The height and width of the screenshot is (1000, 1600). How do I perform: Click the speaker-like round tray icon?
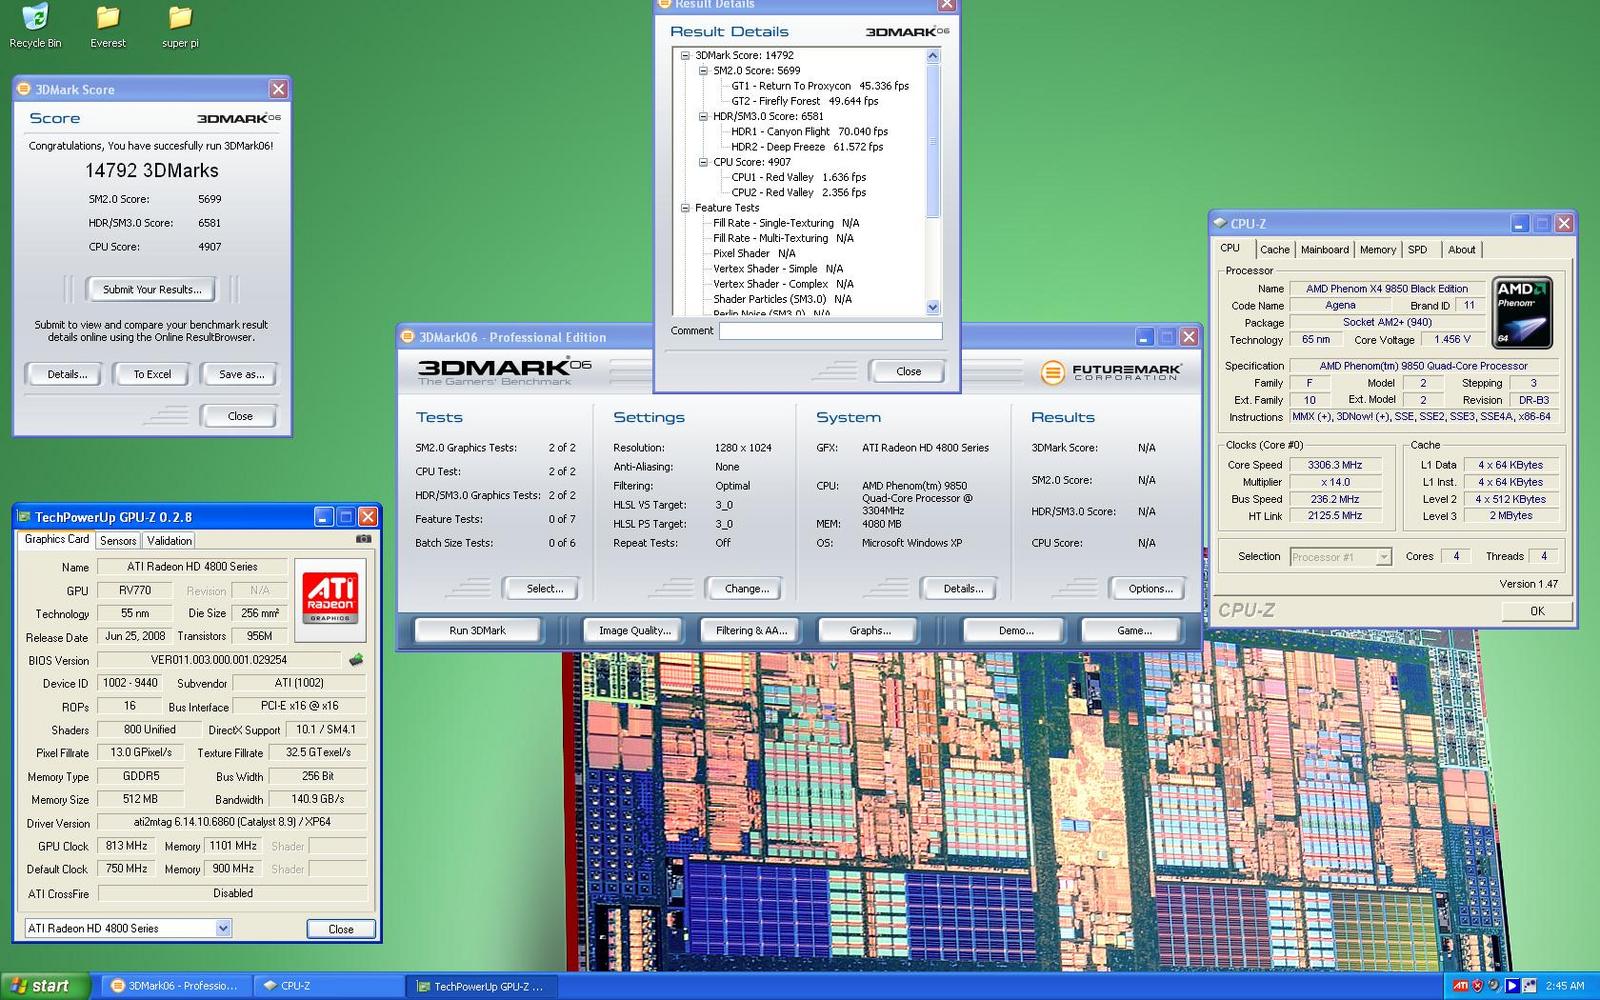(x=1495, y=986)
